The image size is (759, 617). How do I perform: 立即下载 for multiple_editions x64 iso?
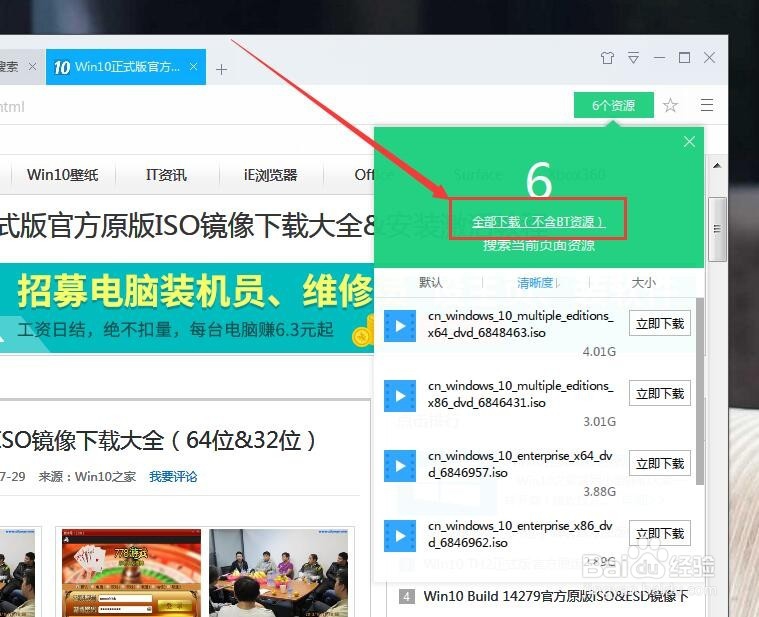[x=660, y=323]
